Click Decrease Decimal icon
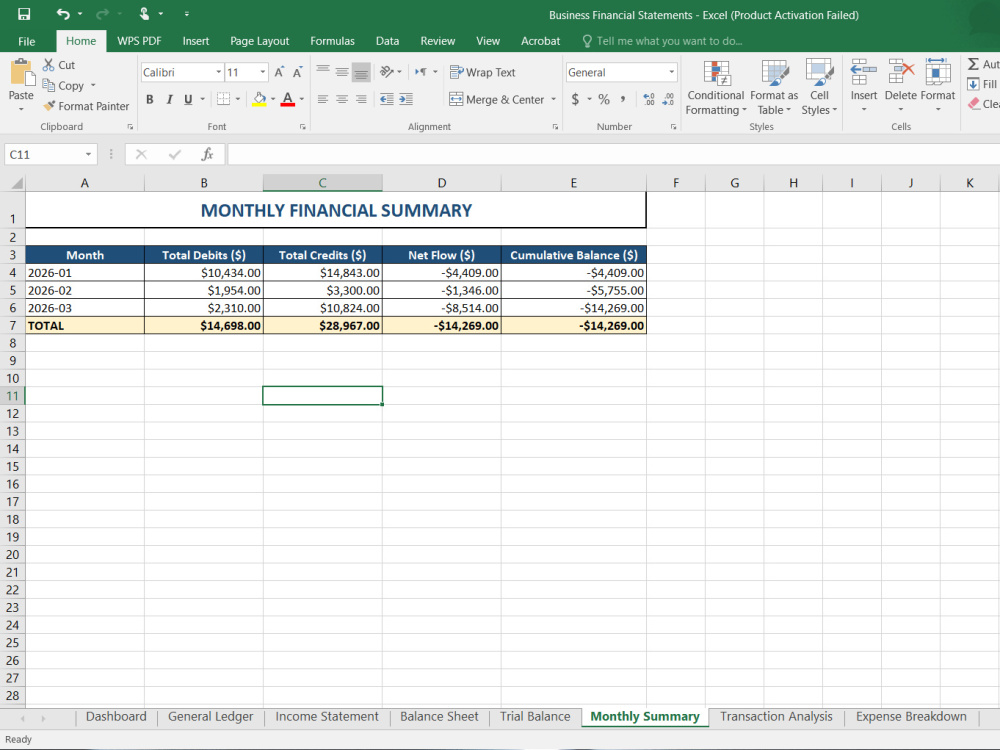 pos(668,99)
